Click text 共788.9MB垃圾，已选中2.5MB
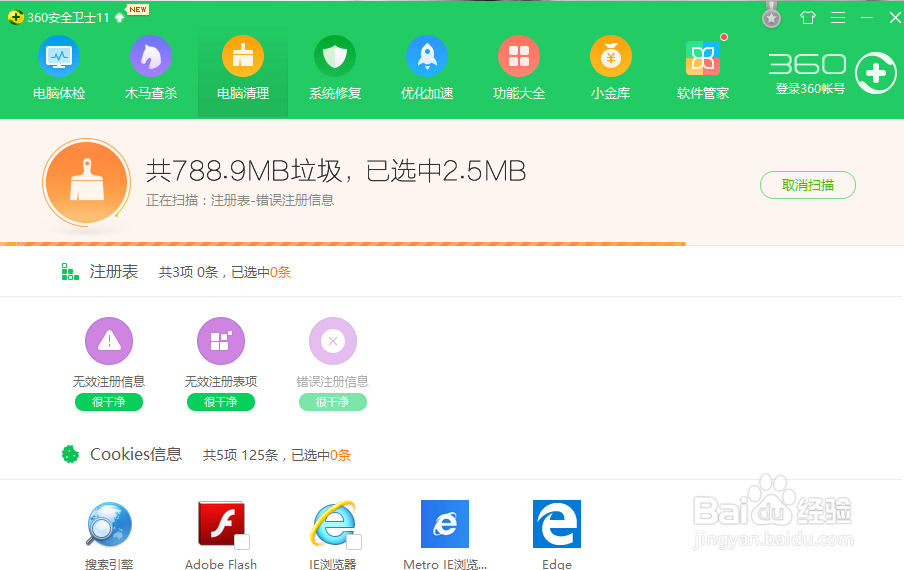Viewport: 904px width, 570px height. click(x=336, y=171)
